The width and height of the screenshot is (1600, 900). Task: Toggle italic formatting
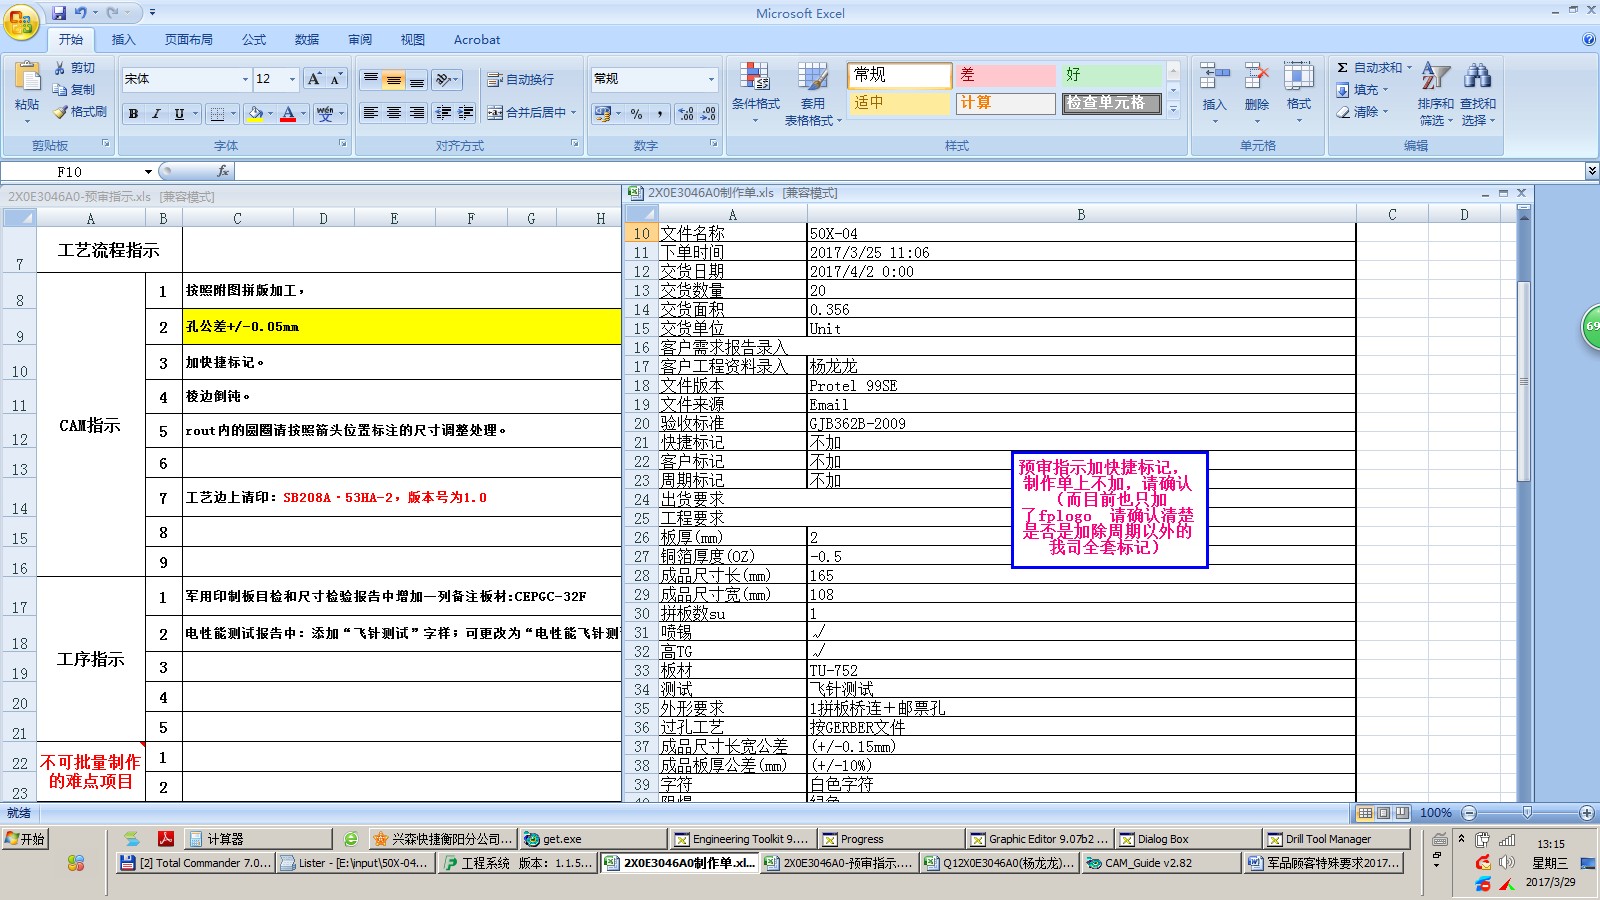click(156, 113)
